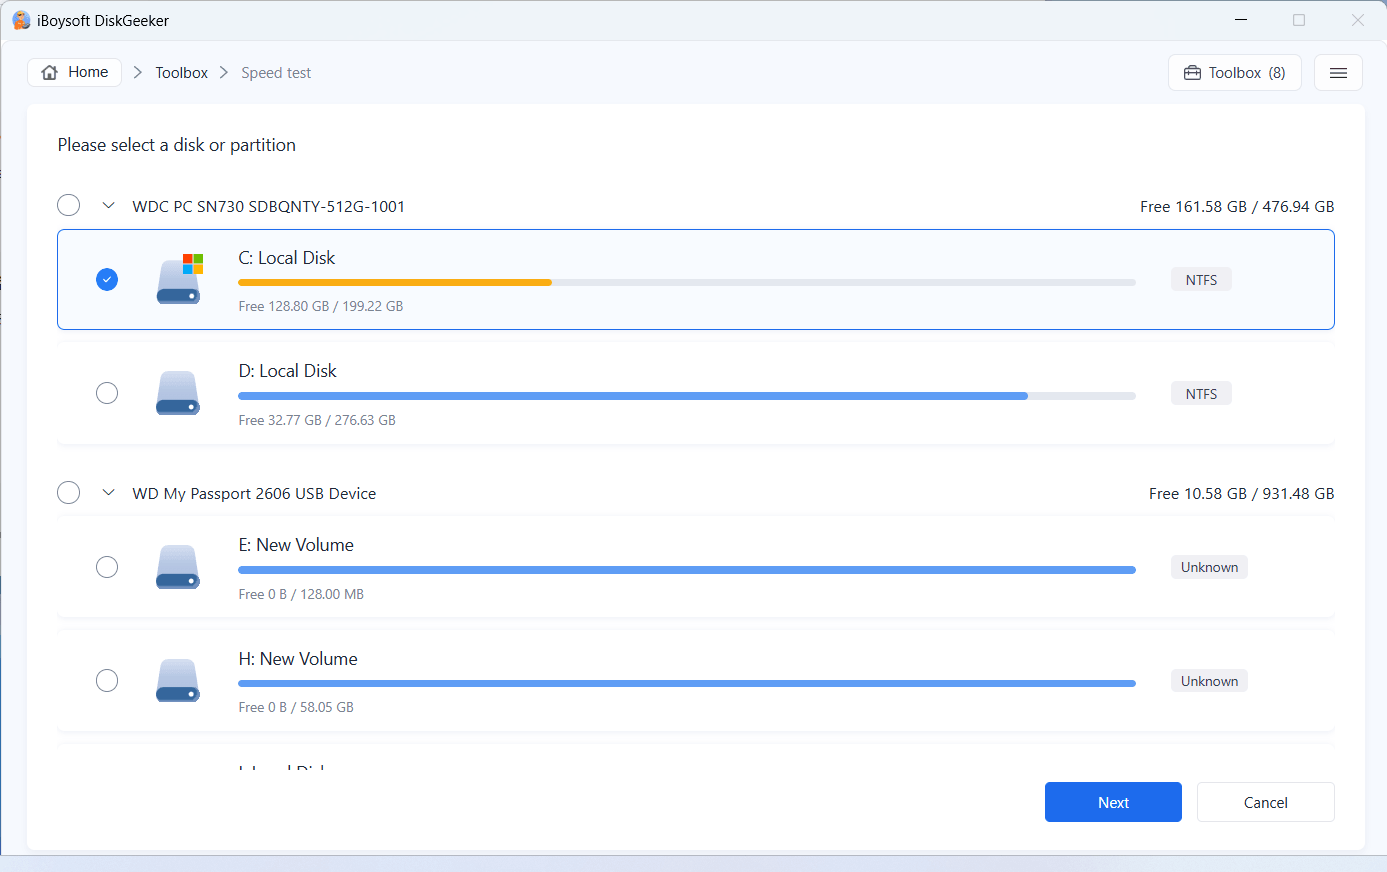1387x872 pixels.
Task: Click the E: New Volume usage bar
Action: tap(687, 570)
